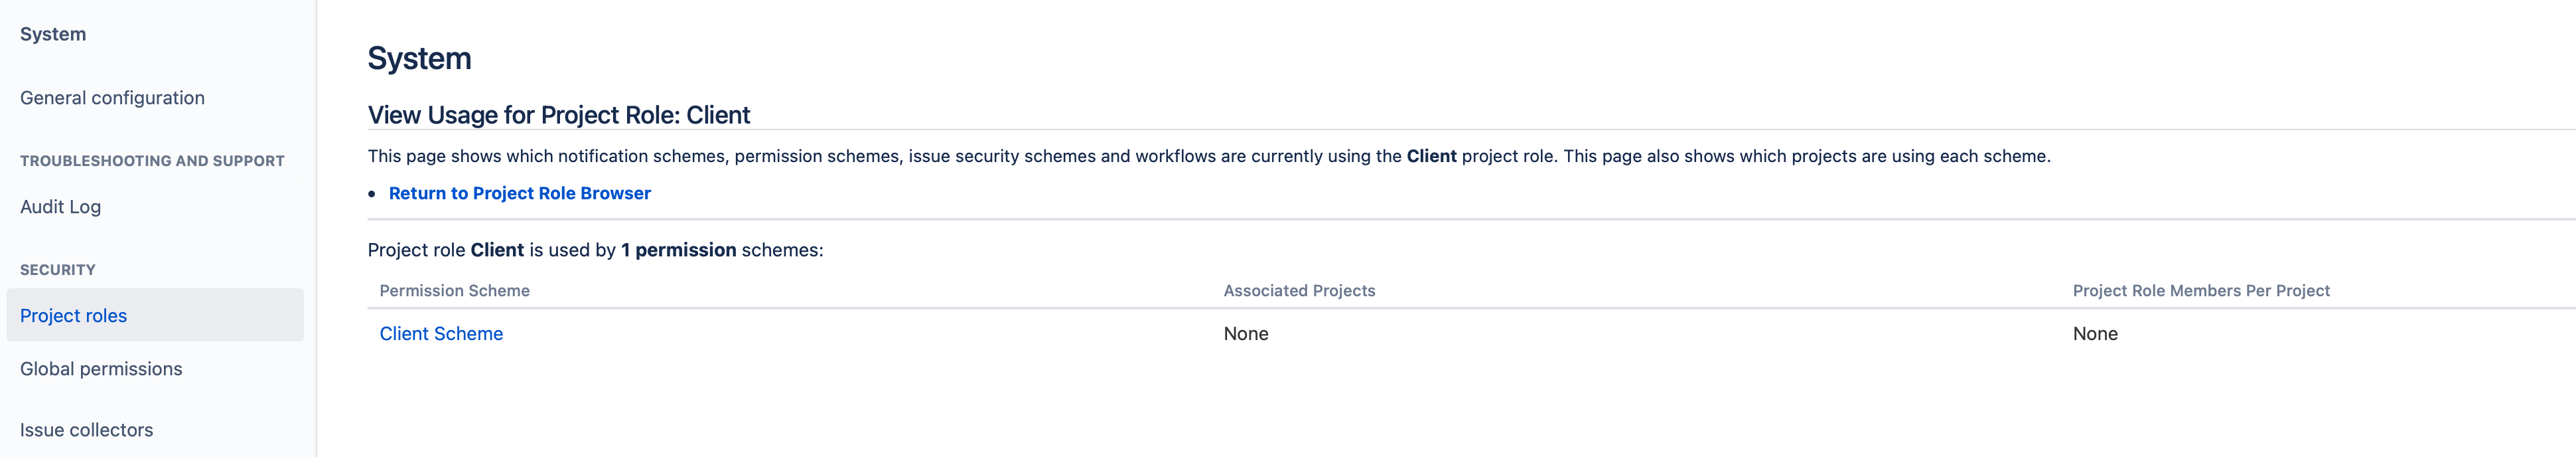Click the page description paragraph text

(x=1209, y=156)
